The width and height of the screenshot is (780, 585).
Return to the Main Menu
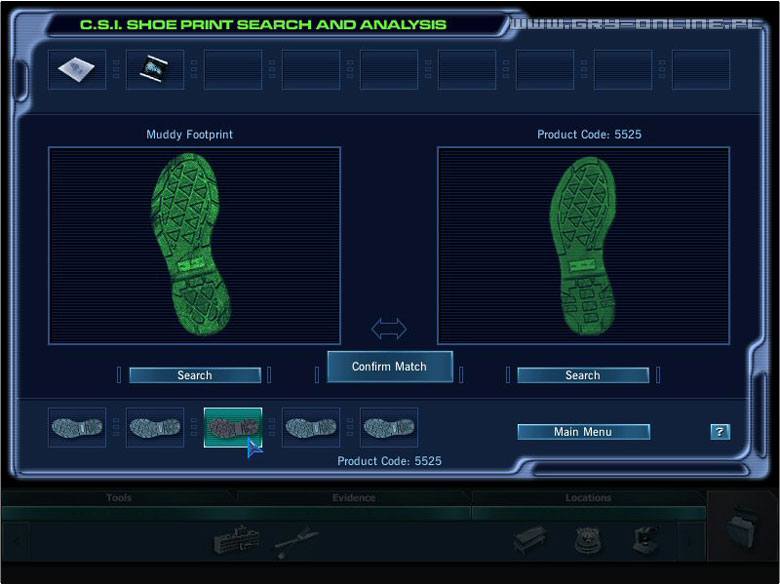tap(584, 432)
